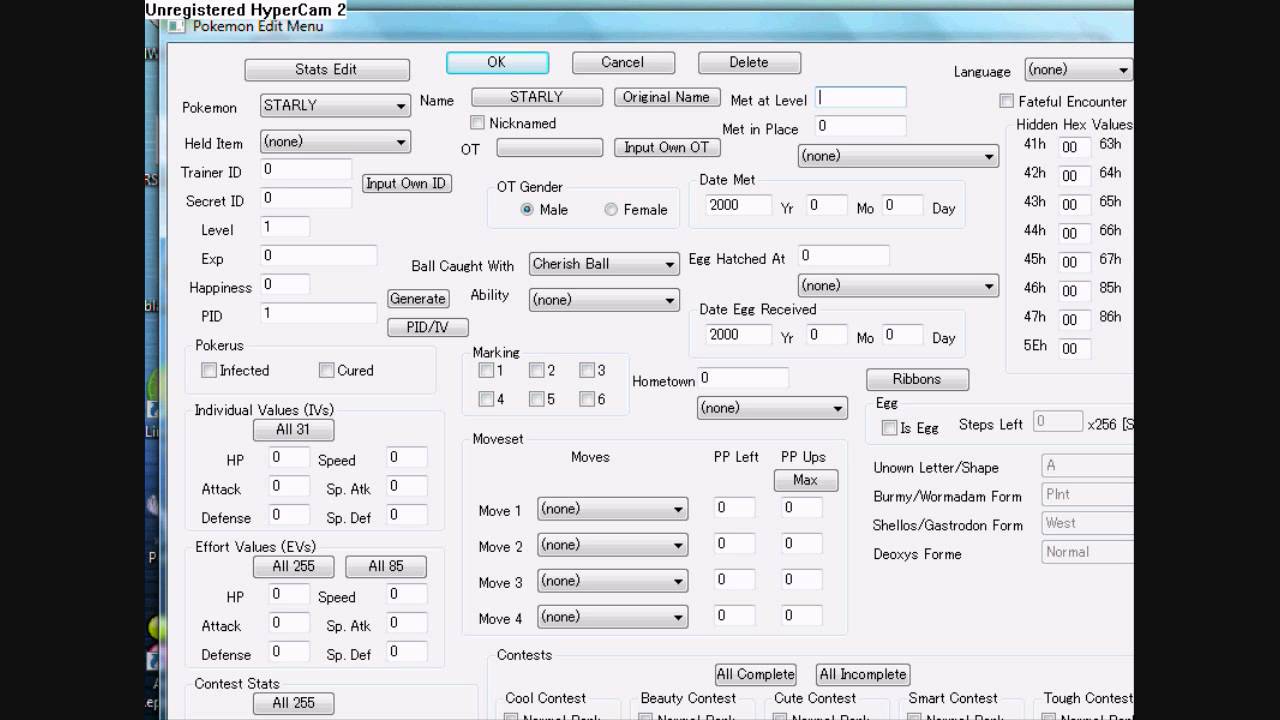Click Move 1 PP Left field
The height and width of the screenshot is (720, 1280).
click(735, 507)
